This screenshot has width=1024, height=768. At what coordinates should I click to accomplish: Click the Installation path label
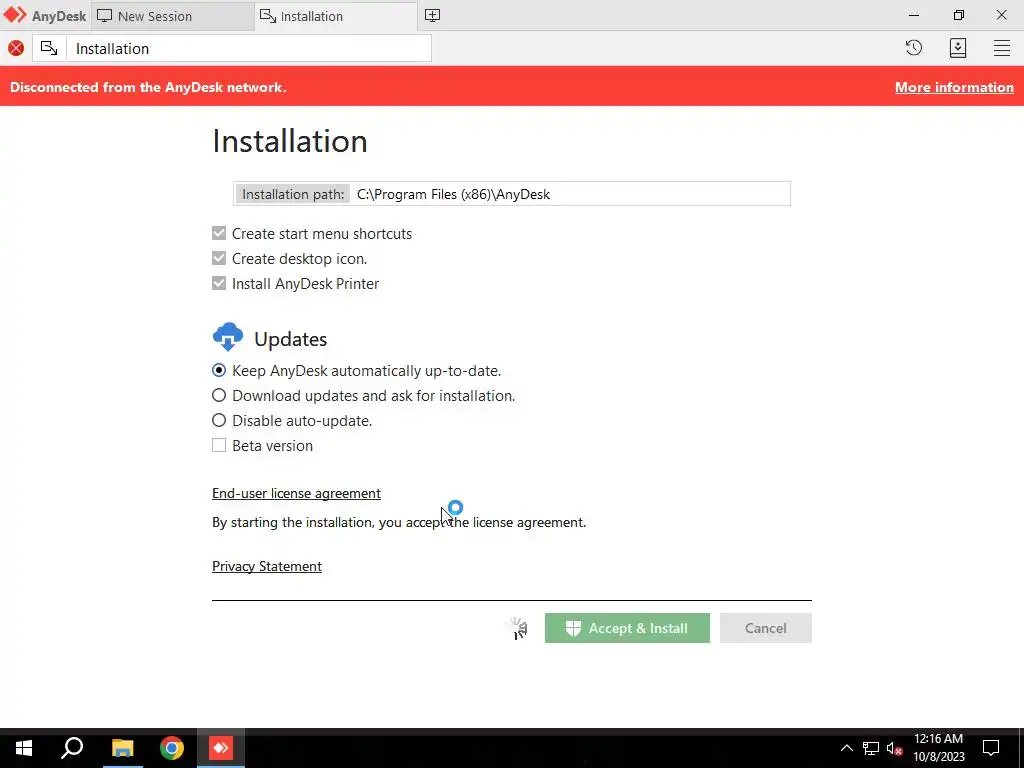point(293,194)
